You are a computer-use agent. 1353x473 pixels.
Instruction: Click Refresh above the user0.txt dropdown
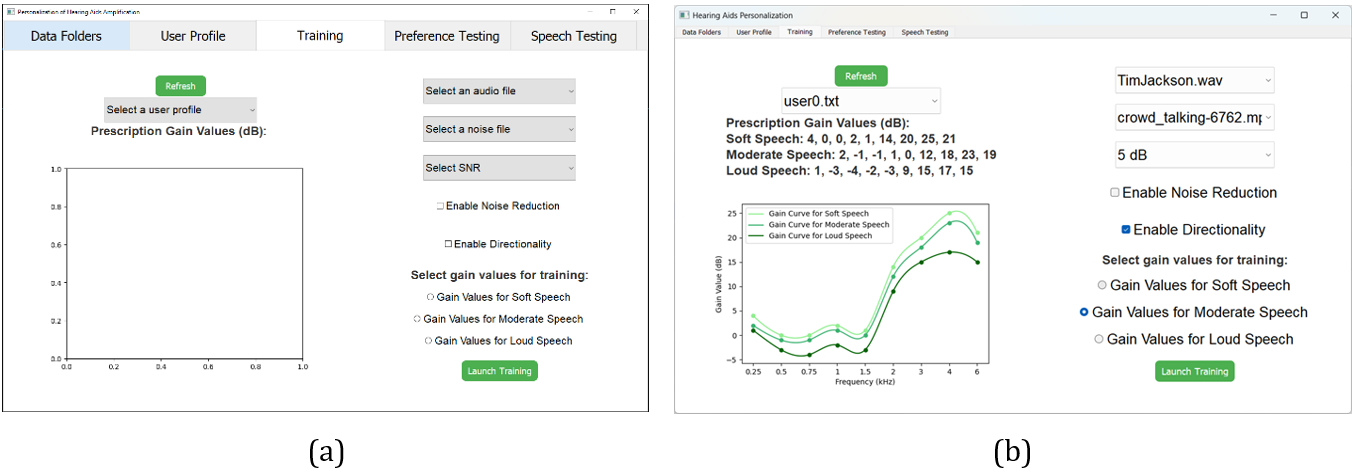(x=860, y=76)
